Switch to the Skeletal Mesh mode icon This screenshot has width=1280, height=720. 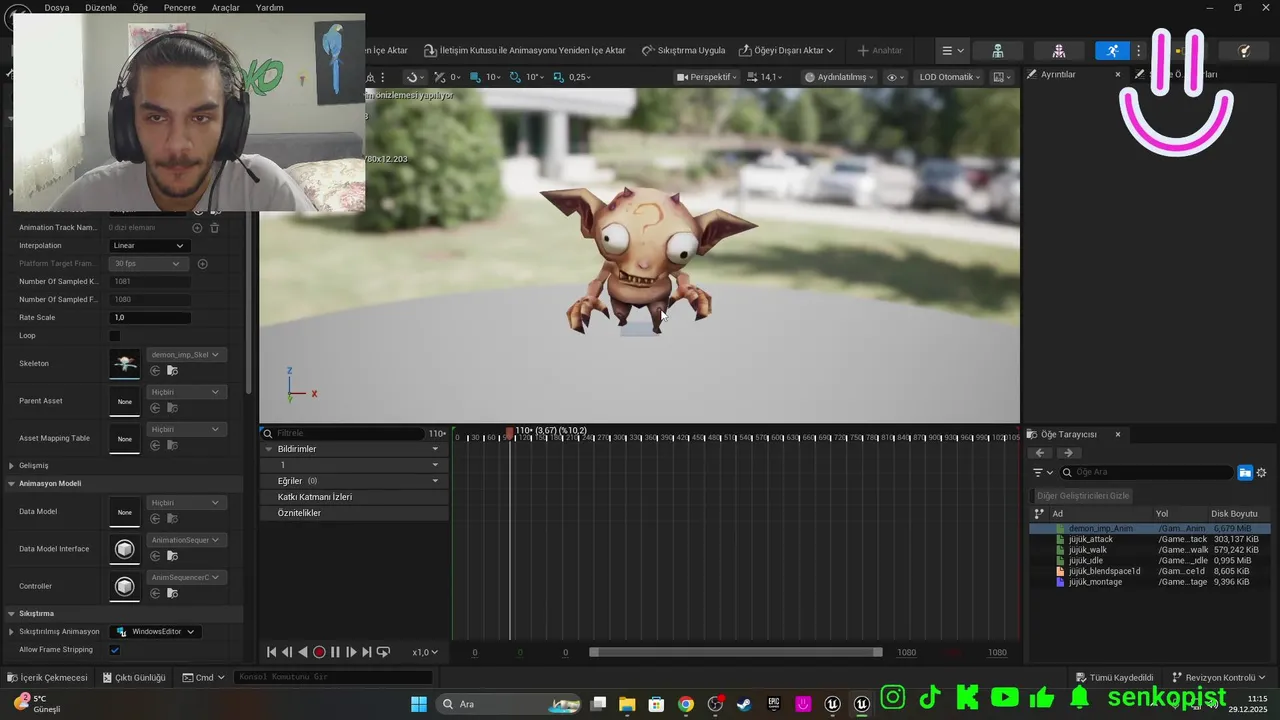1059,50
